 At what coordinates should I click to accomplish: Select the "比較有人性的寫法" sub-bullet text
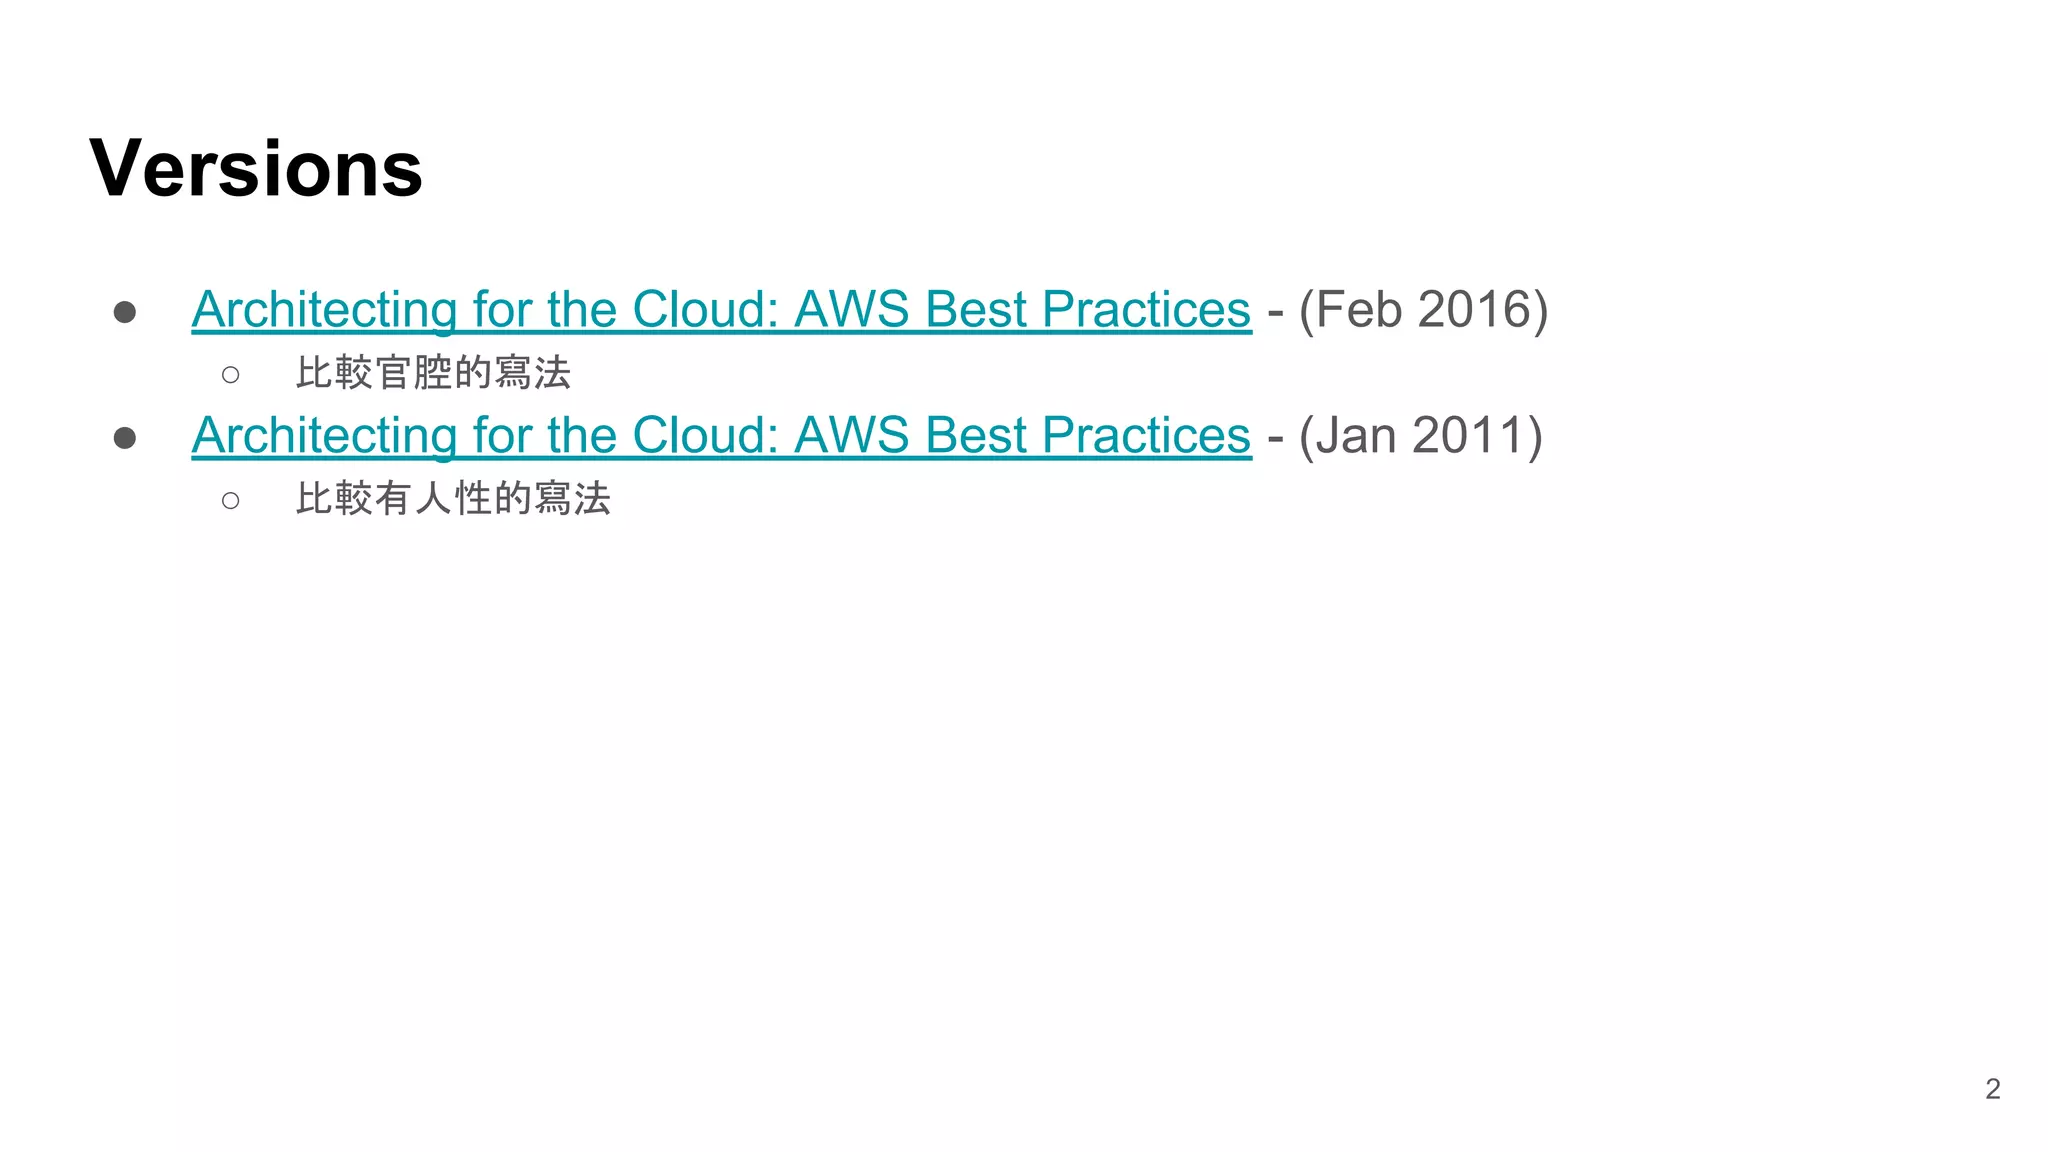(x=453, y=498)
